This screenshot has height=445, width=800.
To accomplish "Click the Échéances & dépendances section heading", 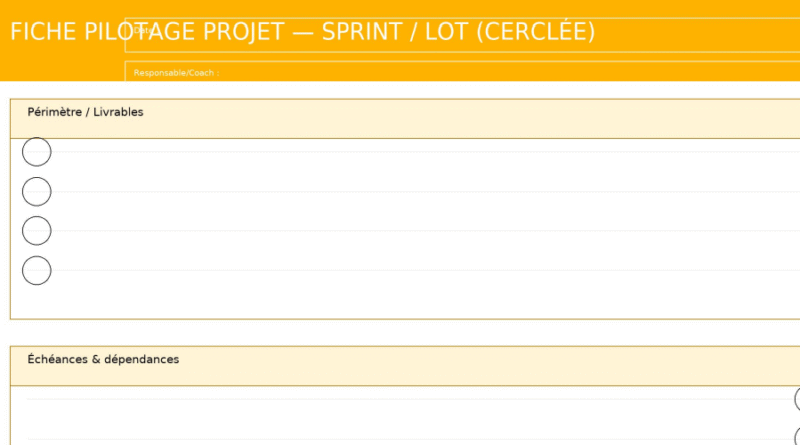I will (x=104, y=359).
